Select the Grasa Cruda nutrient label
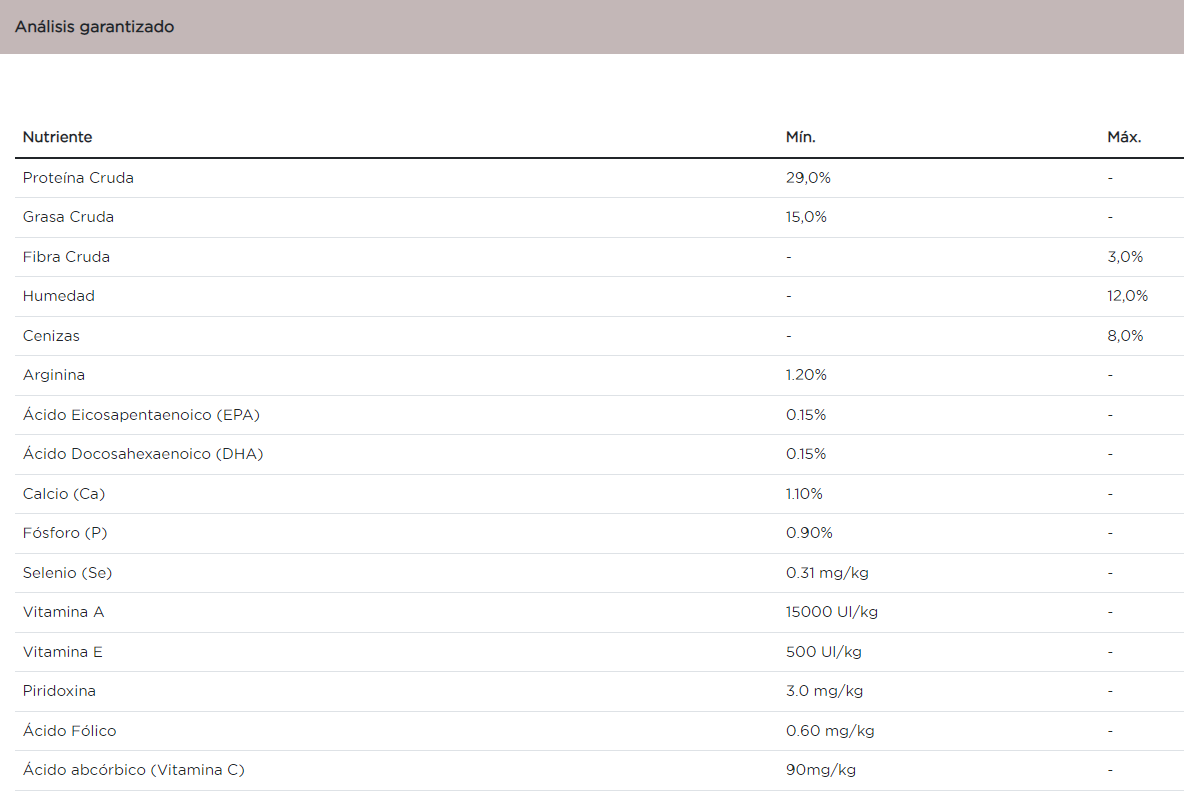1184x802 pixels. tap(68, 217)
